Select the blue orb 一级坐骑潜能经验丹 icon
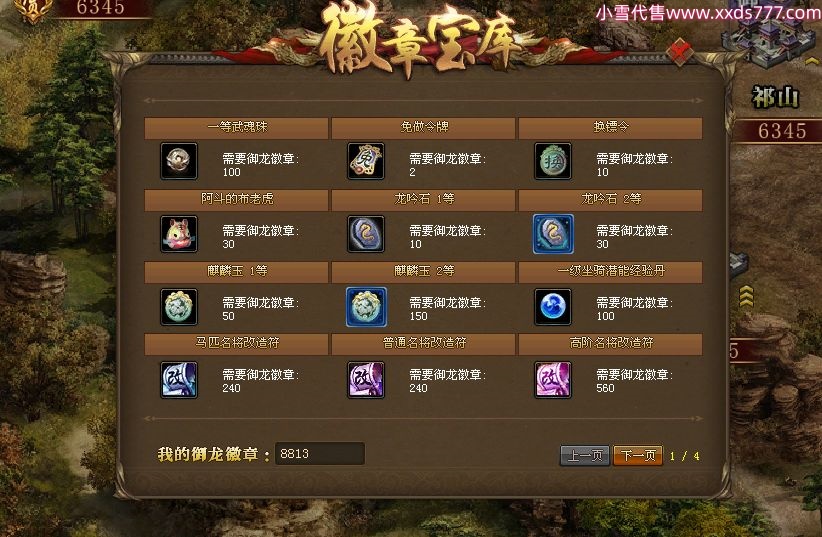 click(x=553, y=307)
